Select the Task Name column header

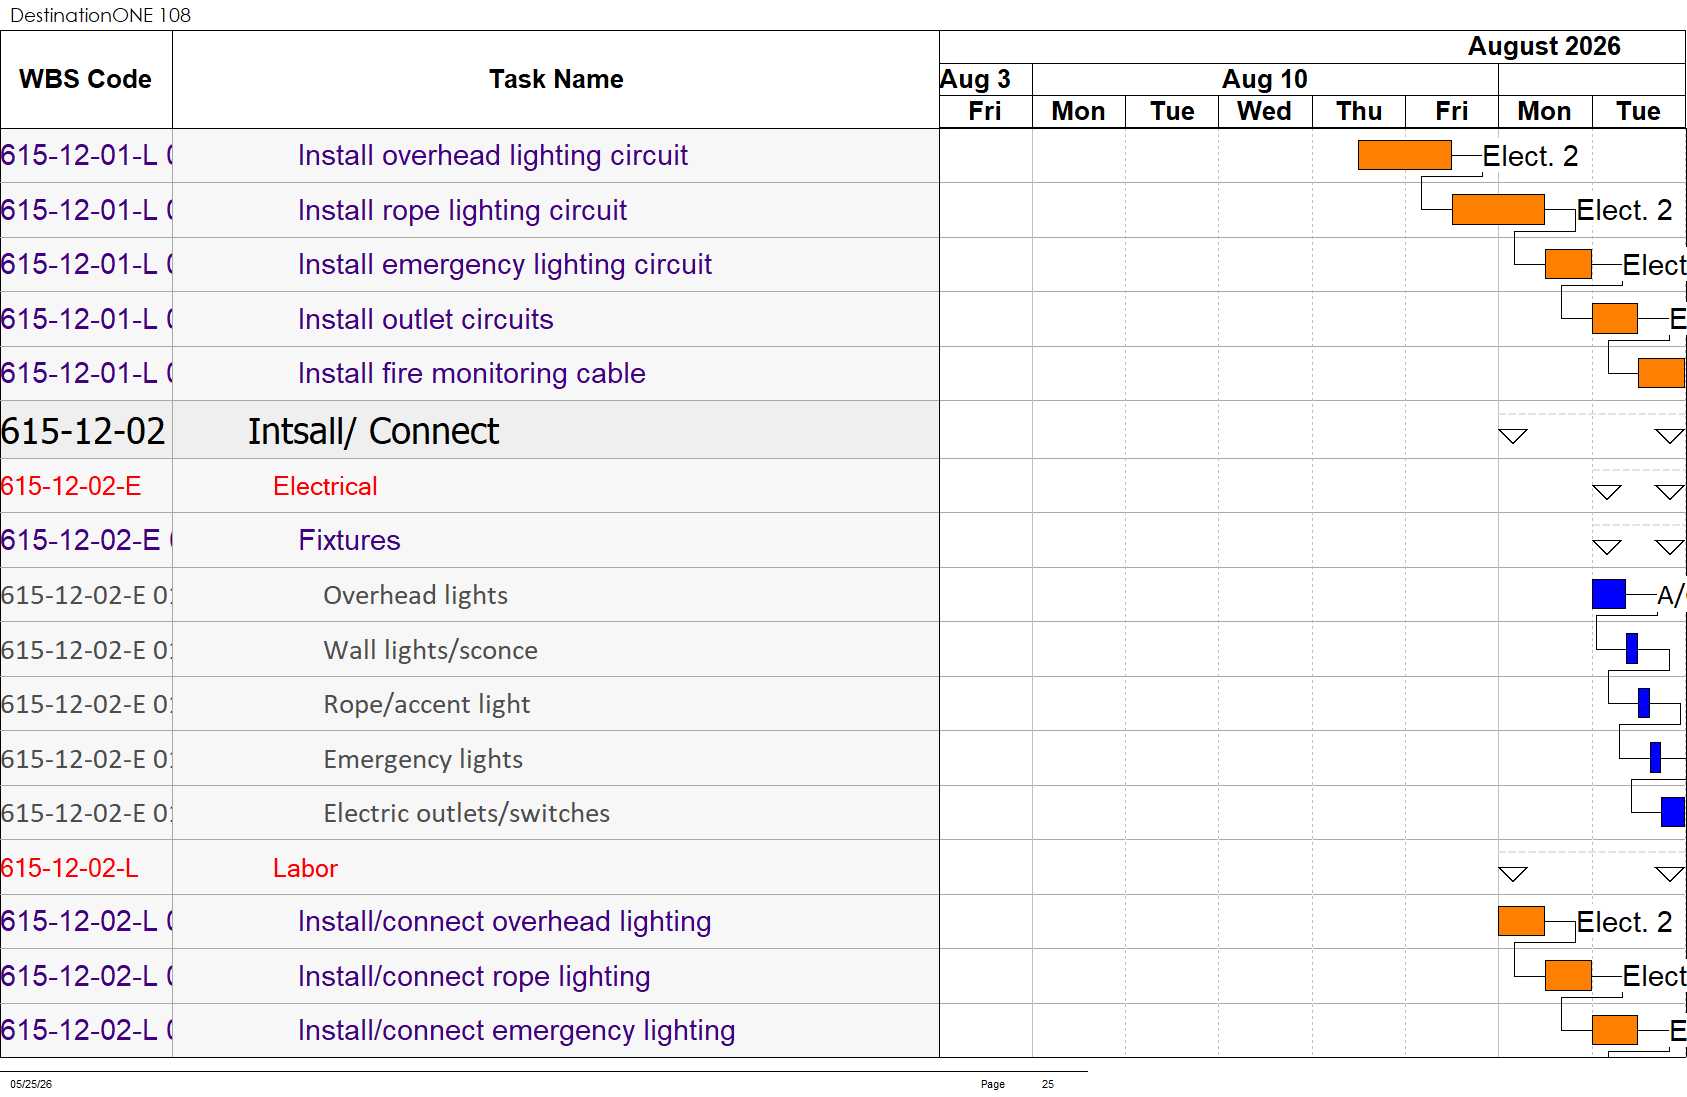coord(556,79)
